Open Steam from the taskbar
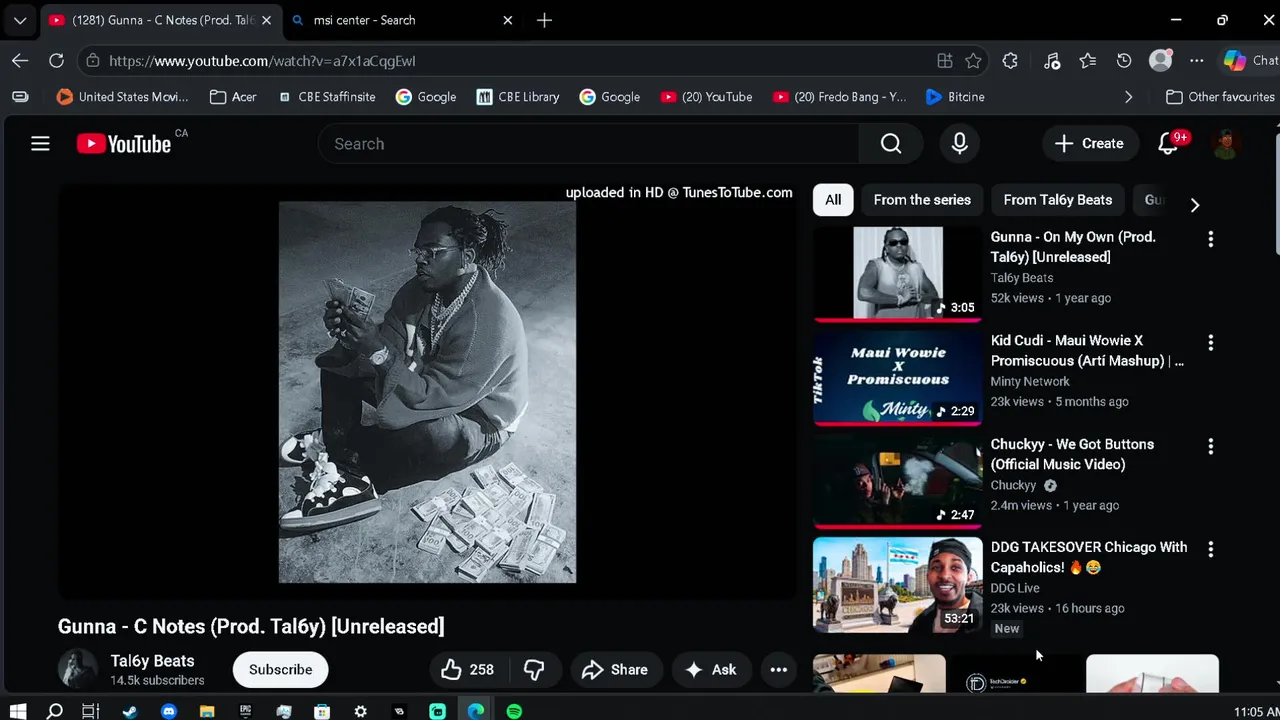The height and width of the screenshot is (720, 1280). (x=129, y=711)
